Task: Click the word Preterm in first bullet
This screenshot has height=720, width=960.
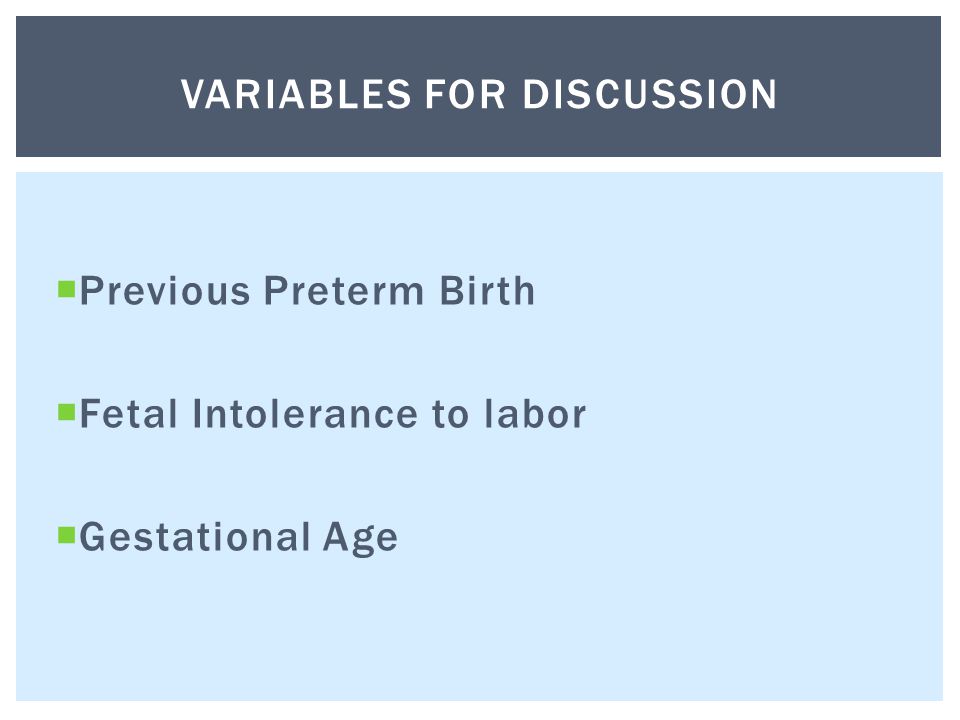Action: pos(343,290)
